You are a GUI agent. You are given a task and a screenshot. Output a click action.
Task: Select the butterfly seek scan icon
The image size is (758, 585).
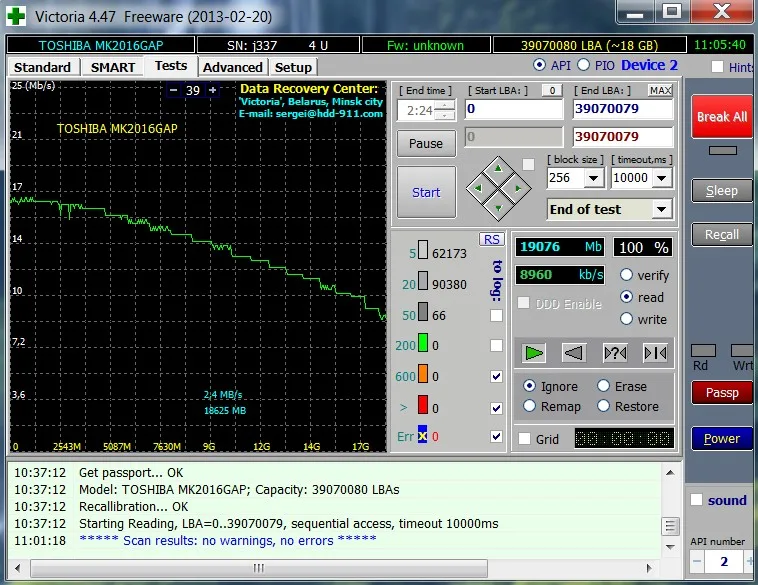(x=654, y=352)
